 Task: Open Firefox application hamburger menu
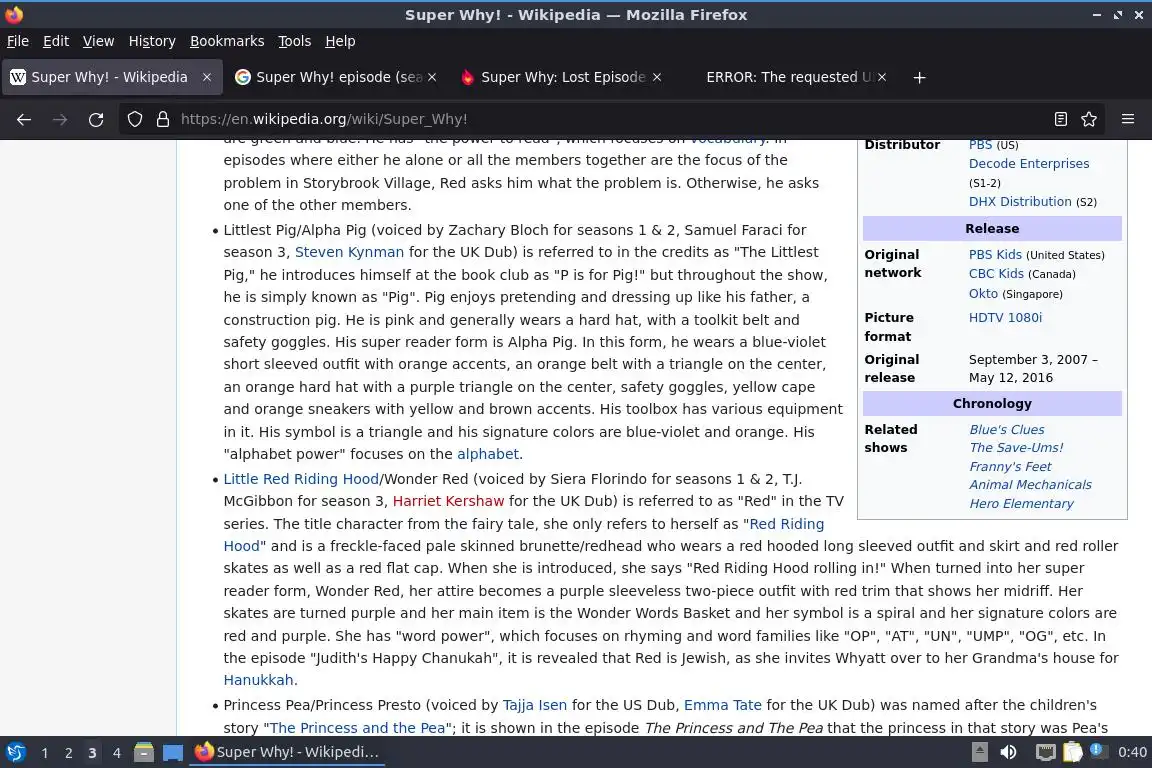[1128, 119]
